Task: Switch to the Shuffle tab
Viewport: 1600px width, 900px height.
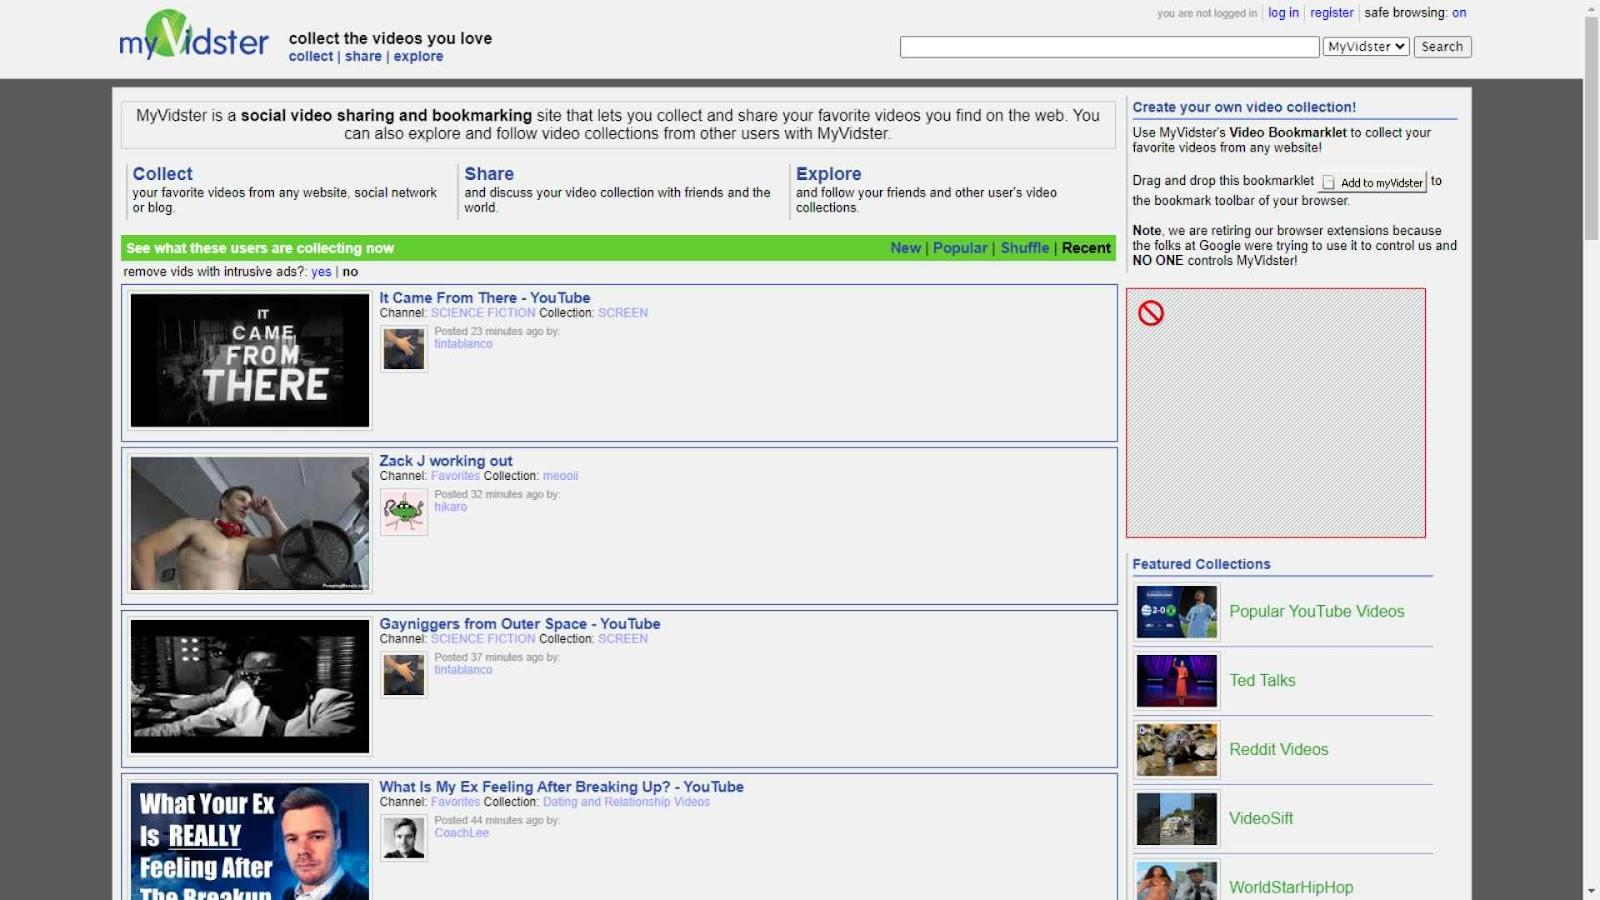Action: (1024, 248)
